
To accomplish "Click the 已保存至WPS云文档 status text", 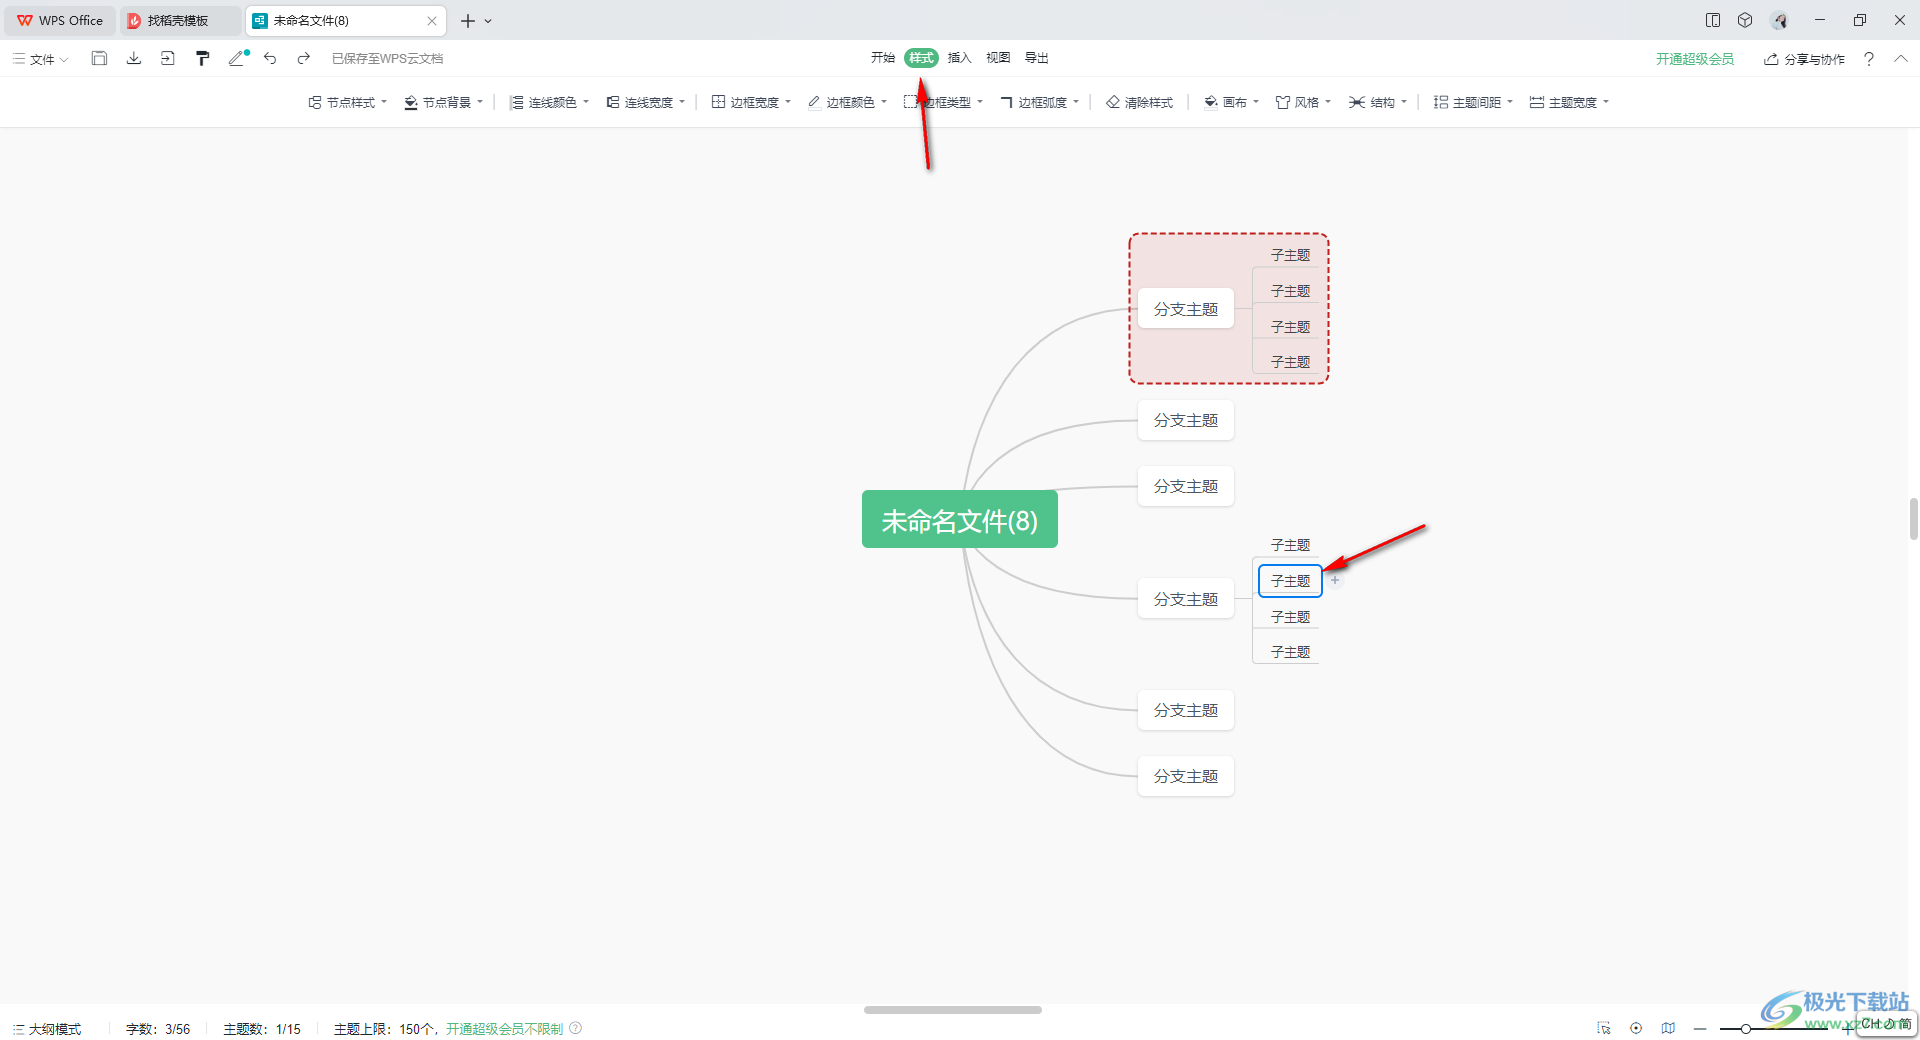I will click(387, 59).
